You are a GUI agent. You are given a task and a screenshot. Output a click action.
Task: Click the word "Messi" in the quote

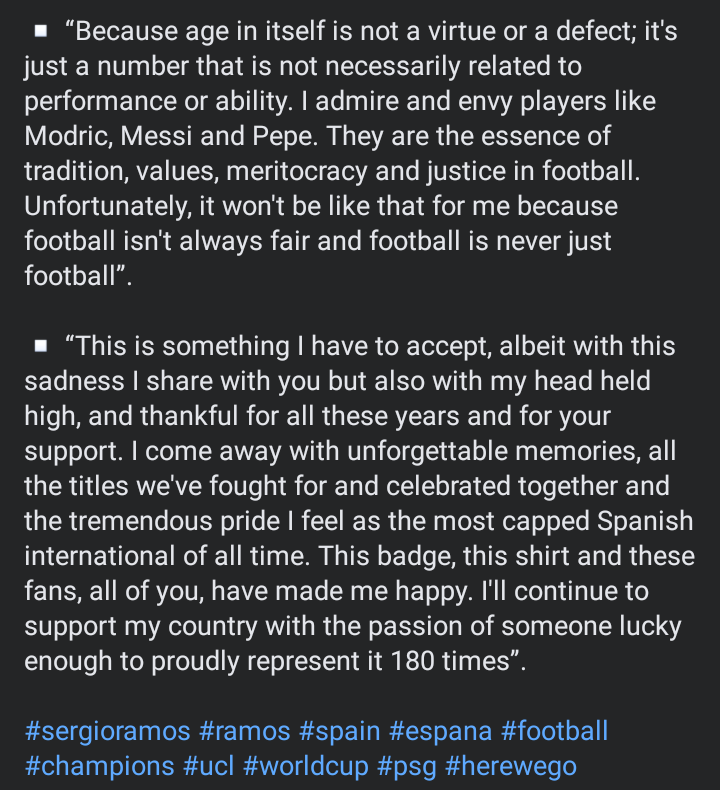[x=156, y=136]
